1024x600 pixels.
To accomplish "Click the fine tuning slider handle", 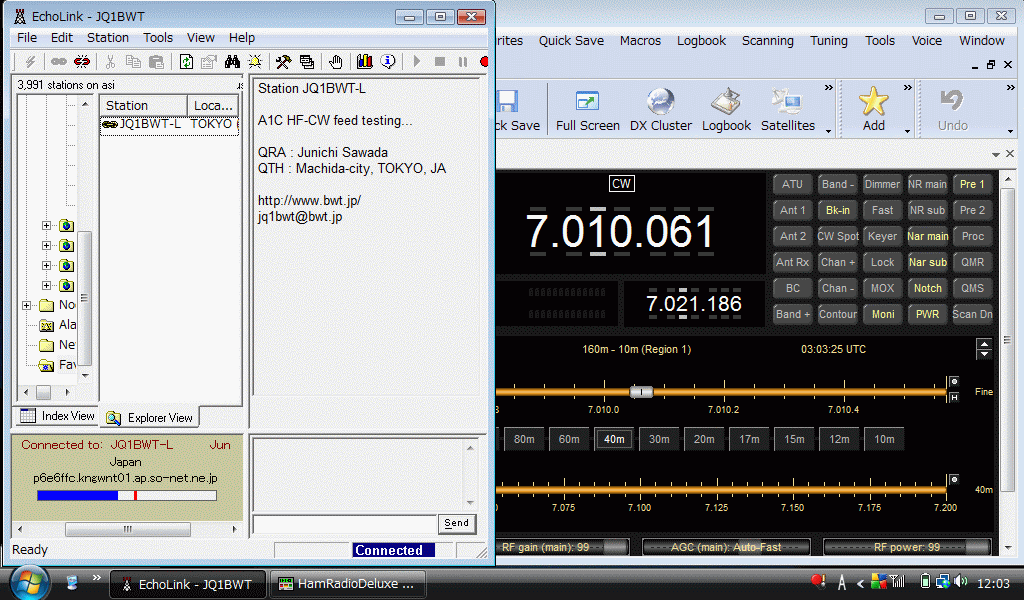I will pyautogui.click(x=641, y=391).
